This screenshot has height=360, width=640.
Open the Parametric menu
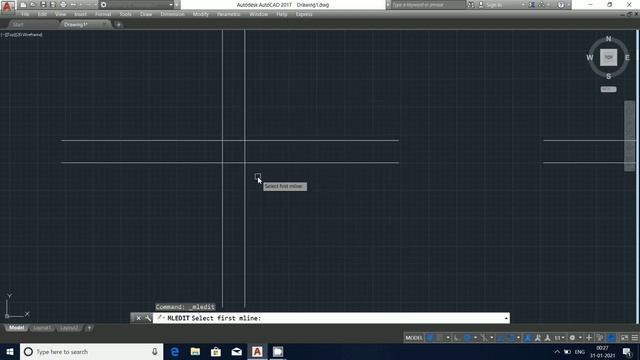coord(229,14)
